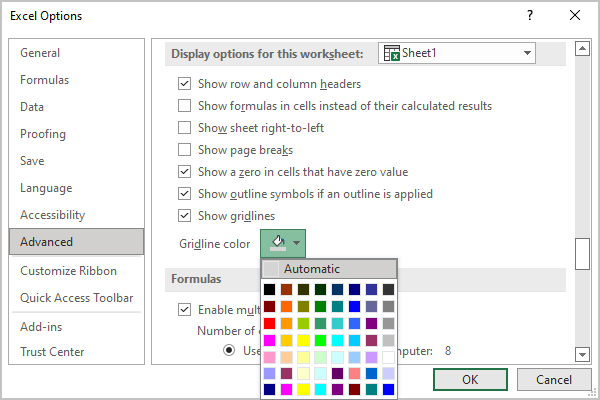
Task: Uncheck Show outline symbols option
Action: (184, 194)
